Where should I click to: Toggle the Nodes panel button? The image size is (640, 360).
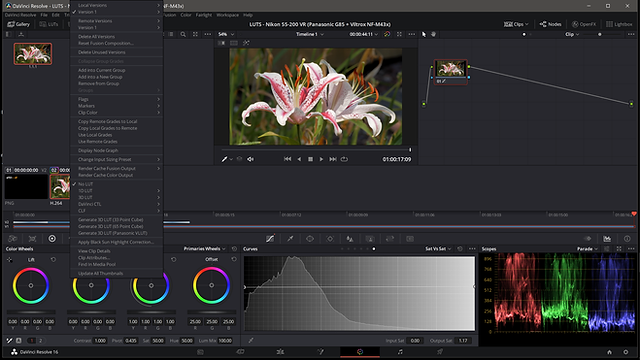550,24
